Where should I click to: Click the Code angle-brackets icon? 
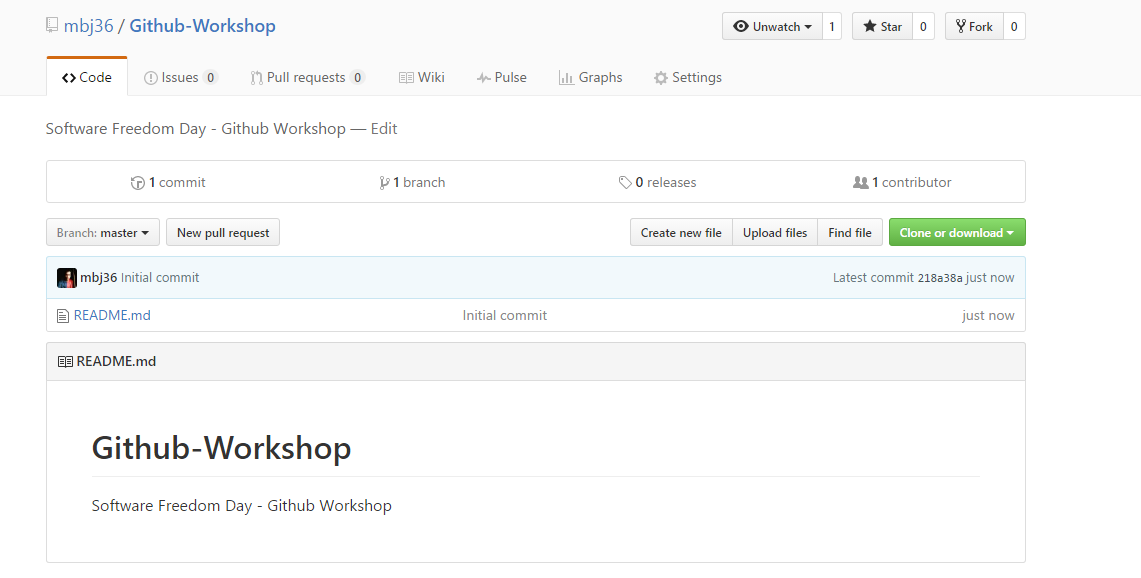coord(69,78)
